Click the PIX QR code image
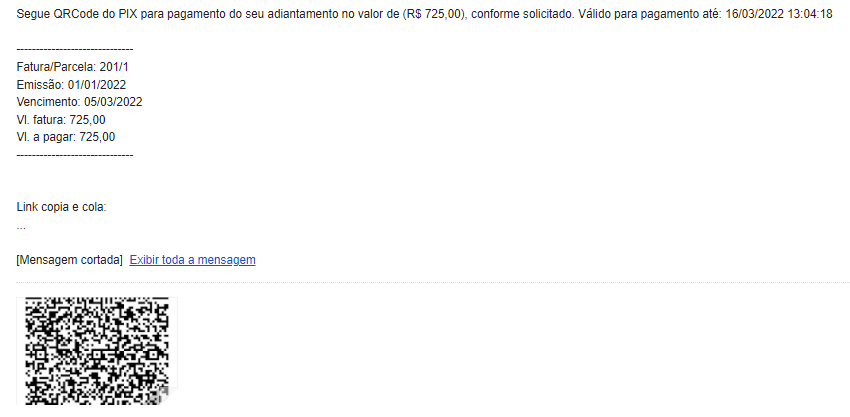 coord(97,351)
